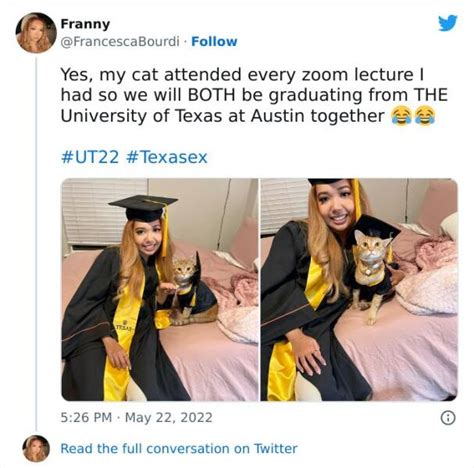The height and width of the screenshot is (468, 474).
Task: Open the tweet info circle icon
Action: coord(448,417)
